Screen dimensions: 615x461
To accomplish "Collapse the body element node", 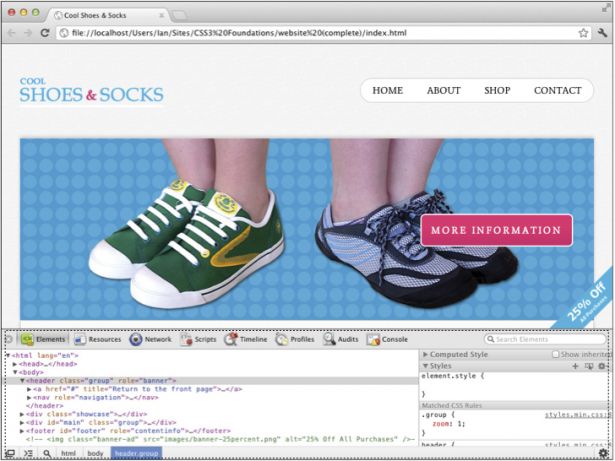I will tap(15, 372).
